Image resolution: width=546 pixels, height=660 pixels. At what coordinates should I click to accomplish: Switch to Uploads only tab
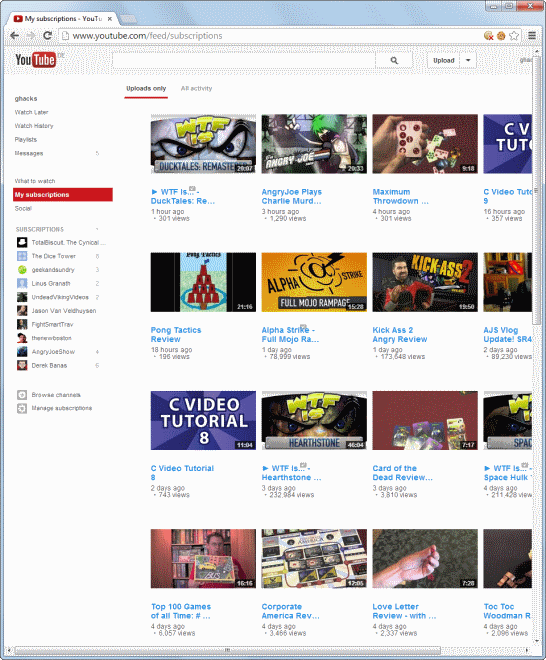(146, 88)
